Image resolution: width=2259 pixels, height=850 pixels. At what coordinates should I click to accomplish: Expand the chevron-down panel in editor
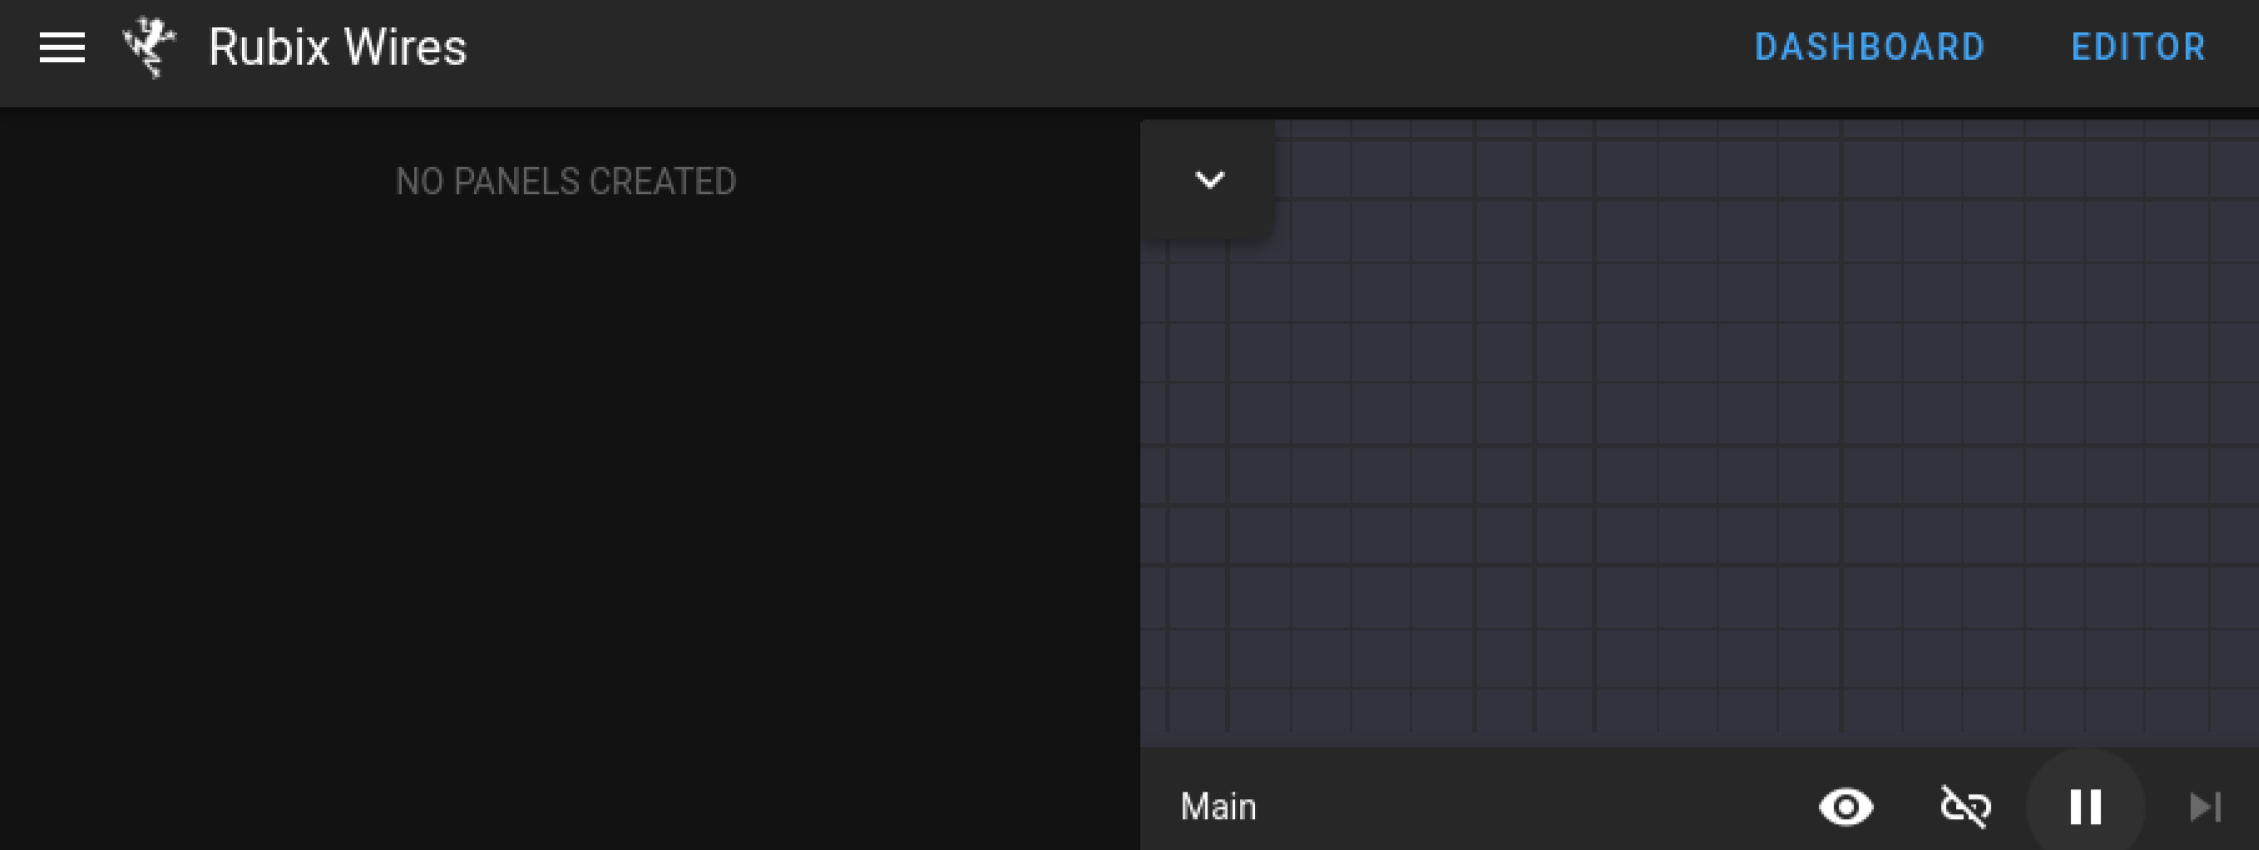point(1209,180)
